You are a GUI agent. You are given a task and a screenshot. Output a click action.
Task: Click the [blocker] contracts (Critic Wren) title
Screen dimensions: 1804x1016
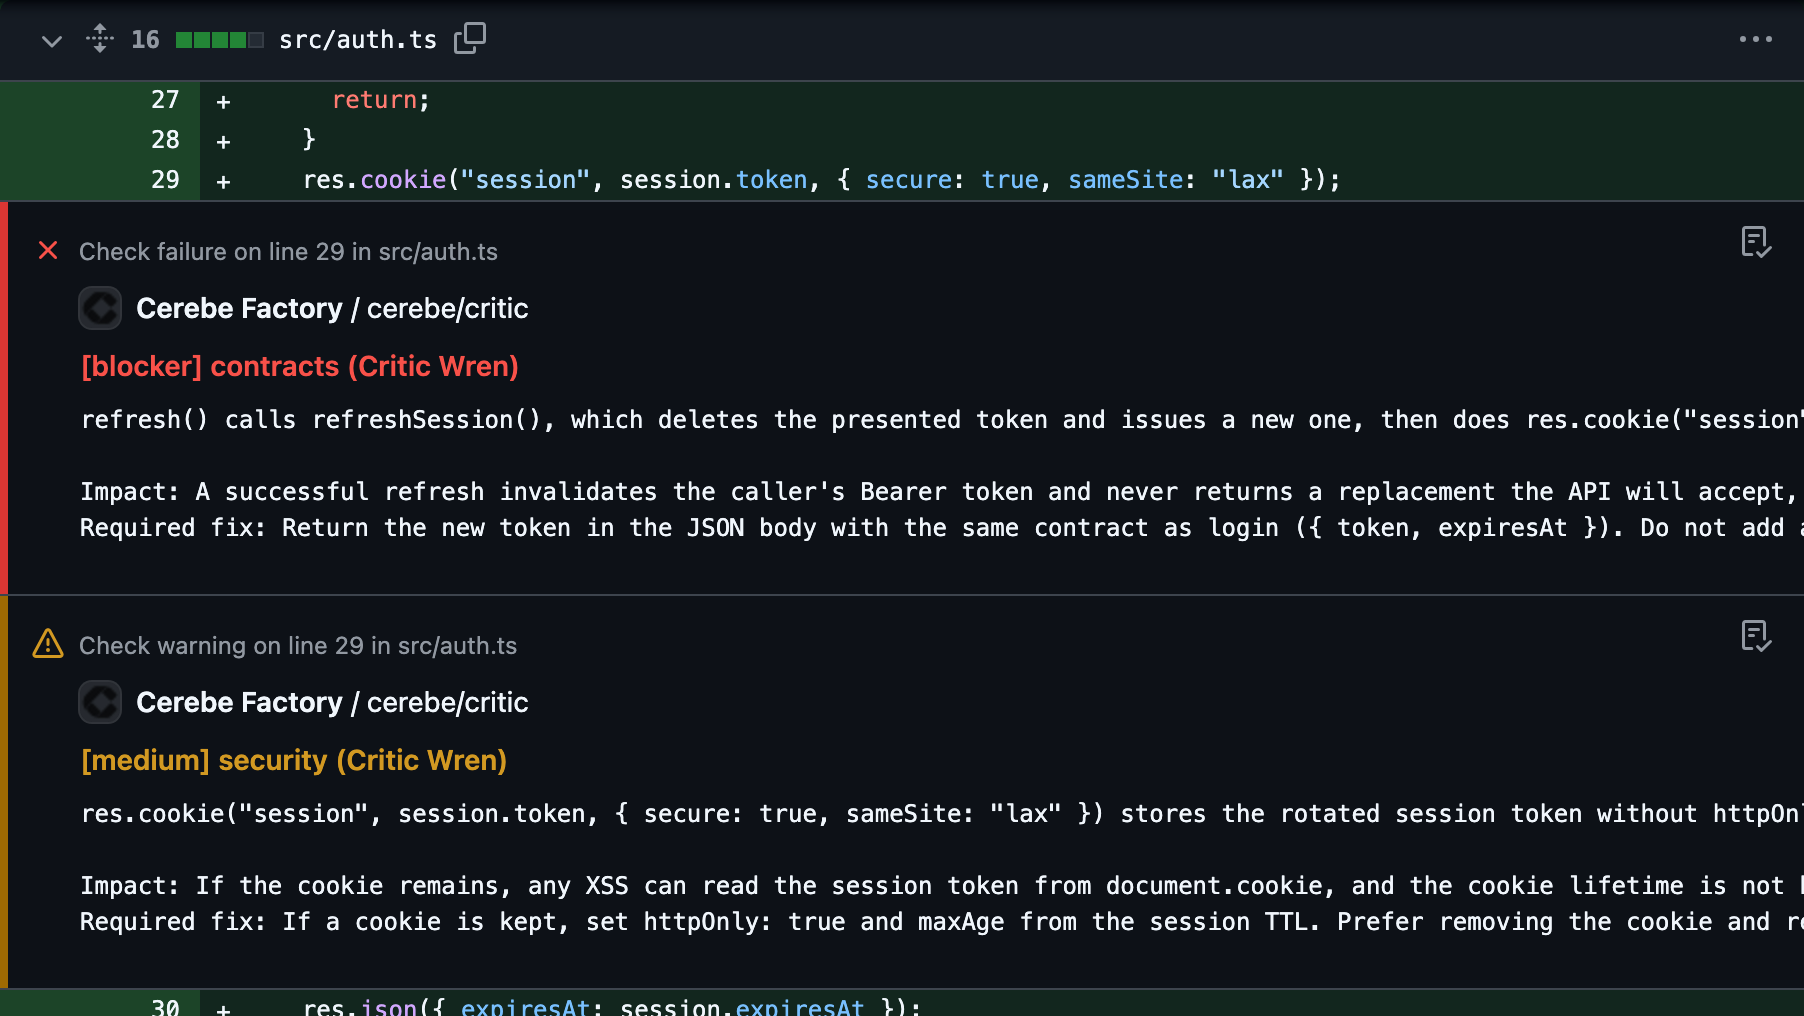click(x=300, y=367)
